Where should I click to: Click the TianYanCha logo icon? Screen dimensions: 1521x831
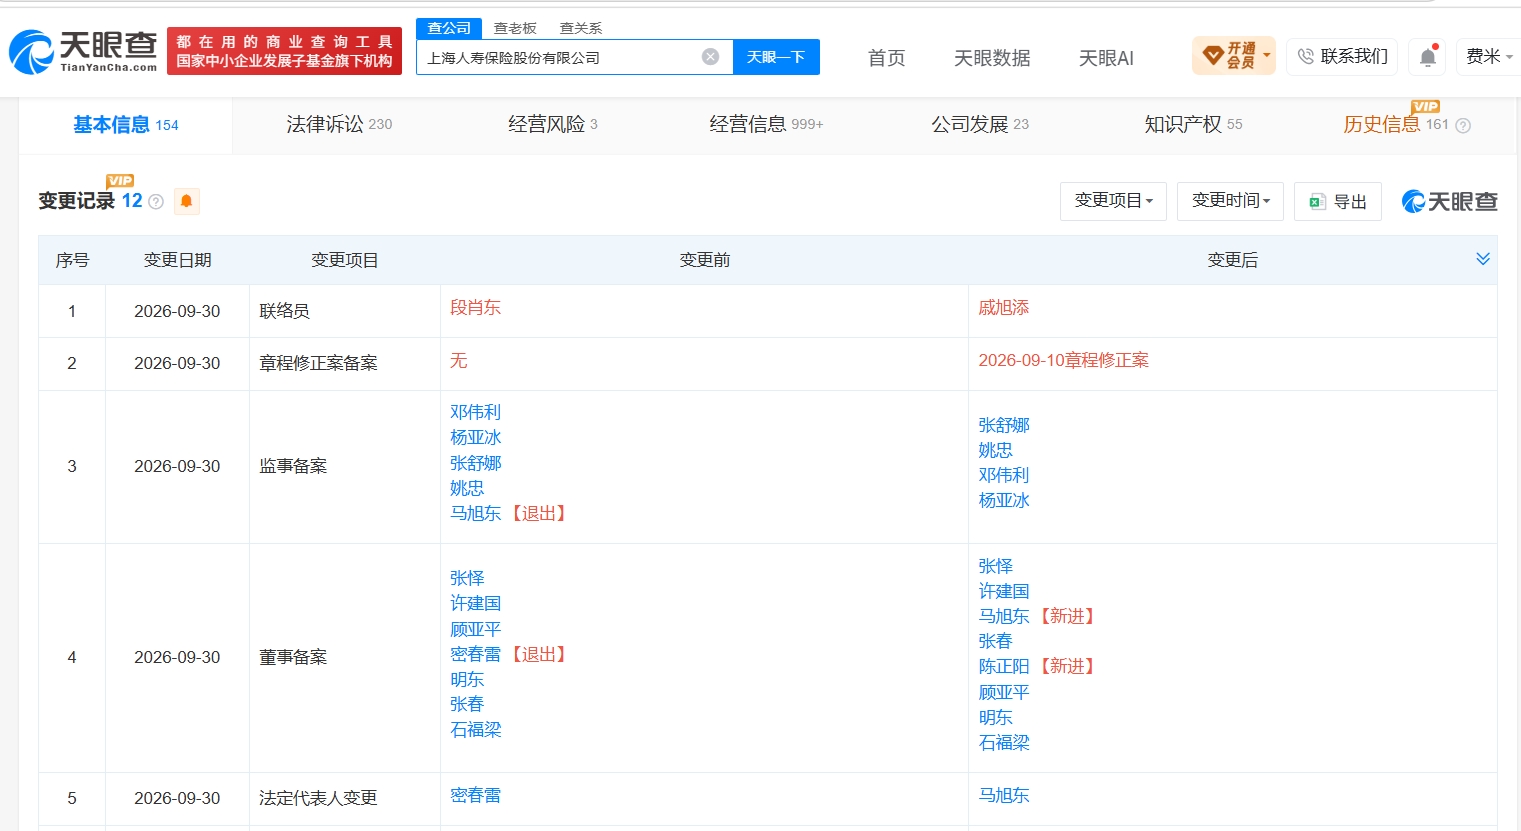point(31,52)
